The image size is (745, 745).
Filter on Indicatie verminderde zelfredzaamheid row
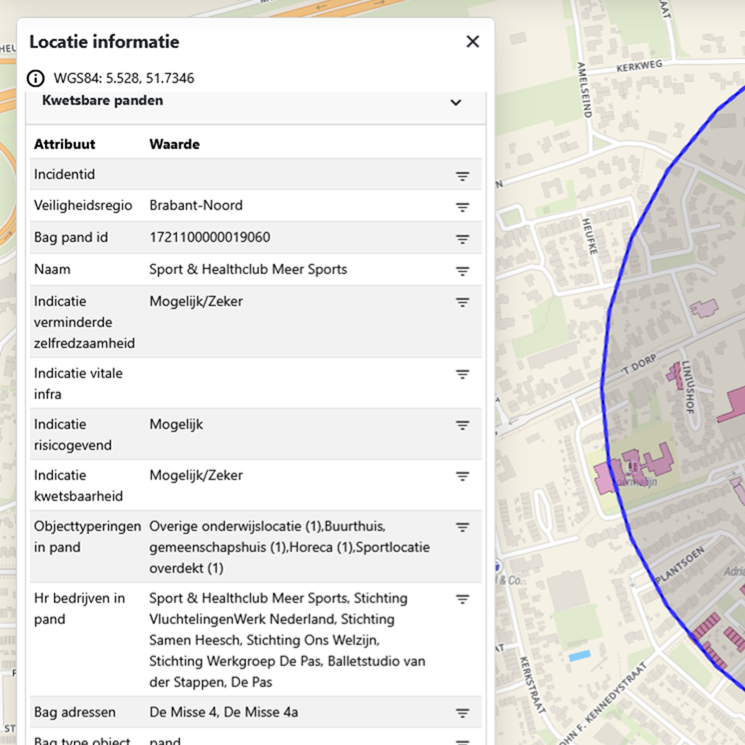[462, 302]
